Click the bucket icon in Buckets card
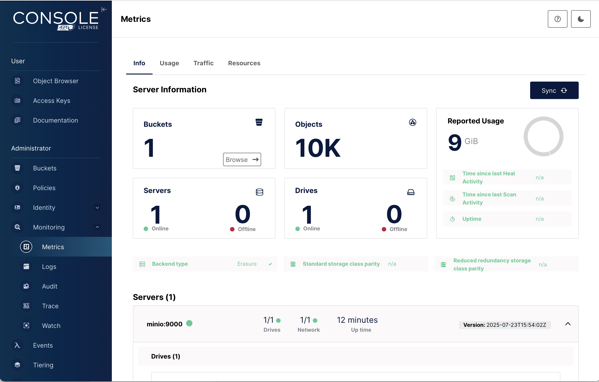 pos(259,122)
